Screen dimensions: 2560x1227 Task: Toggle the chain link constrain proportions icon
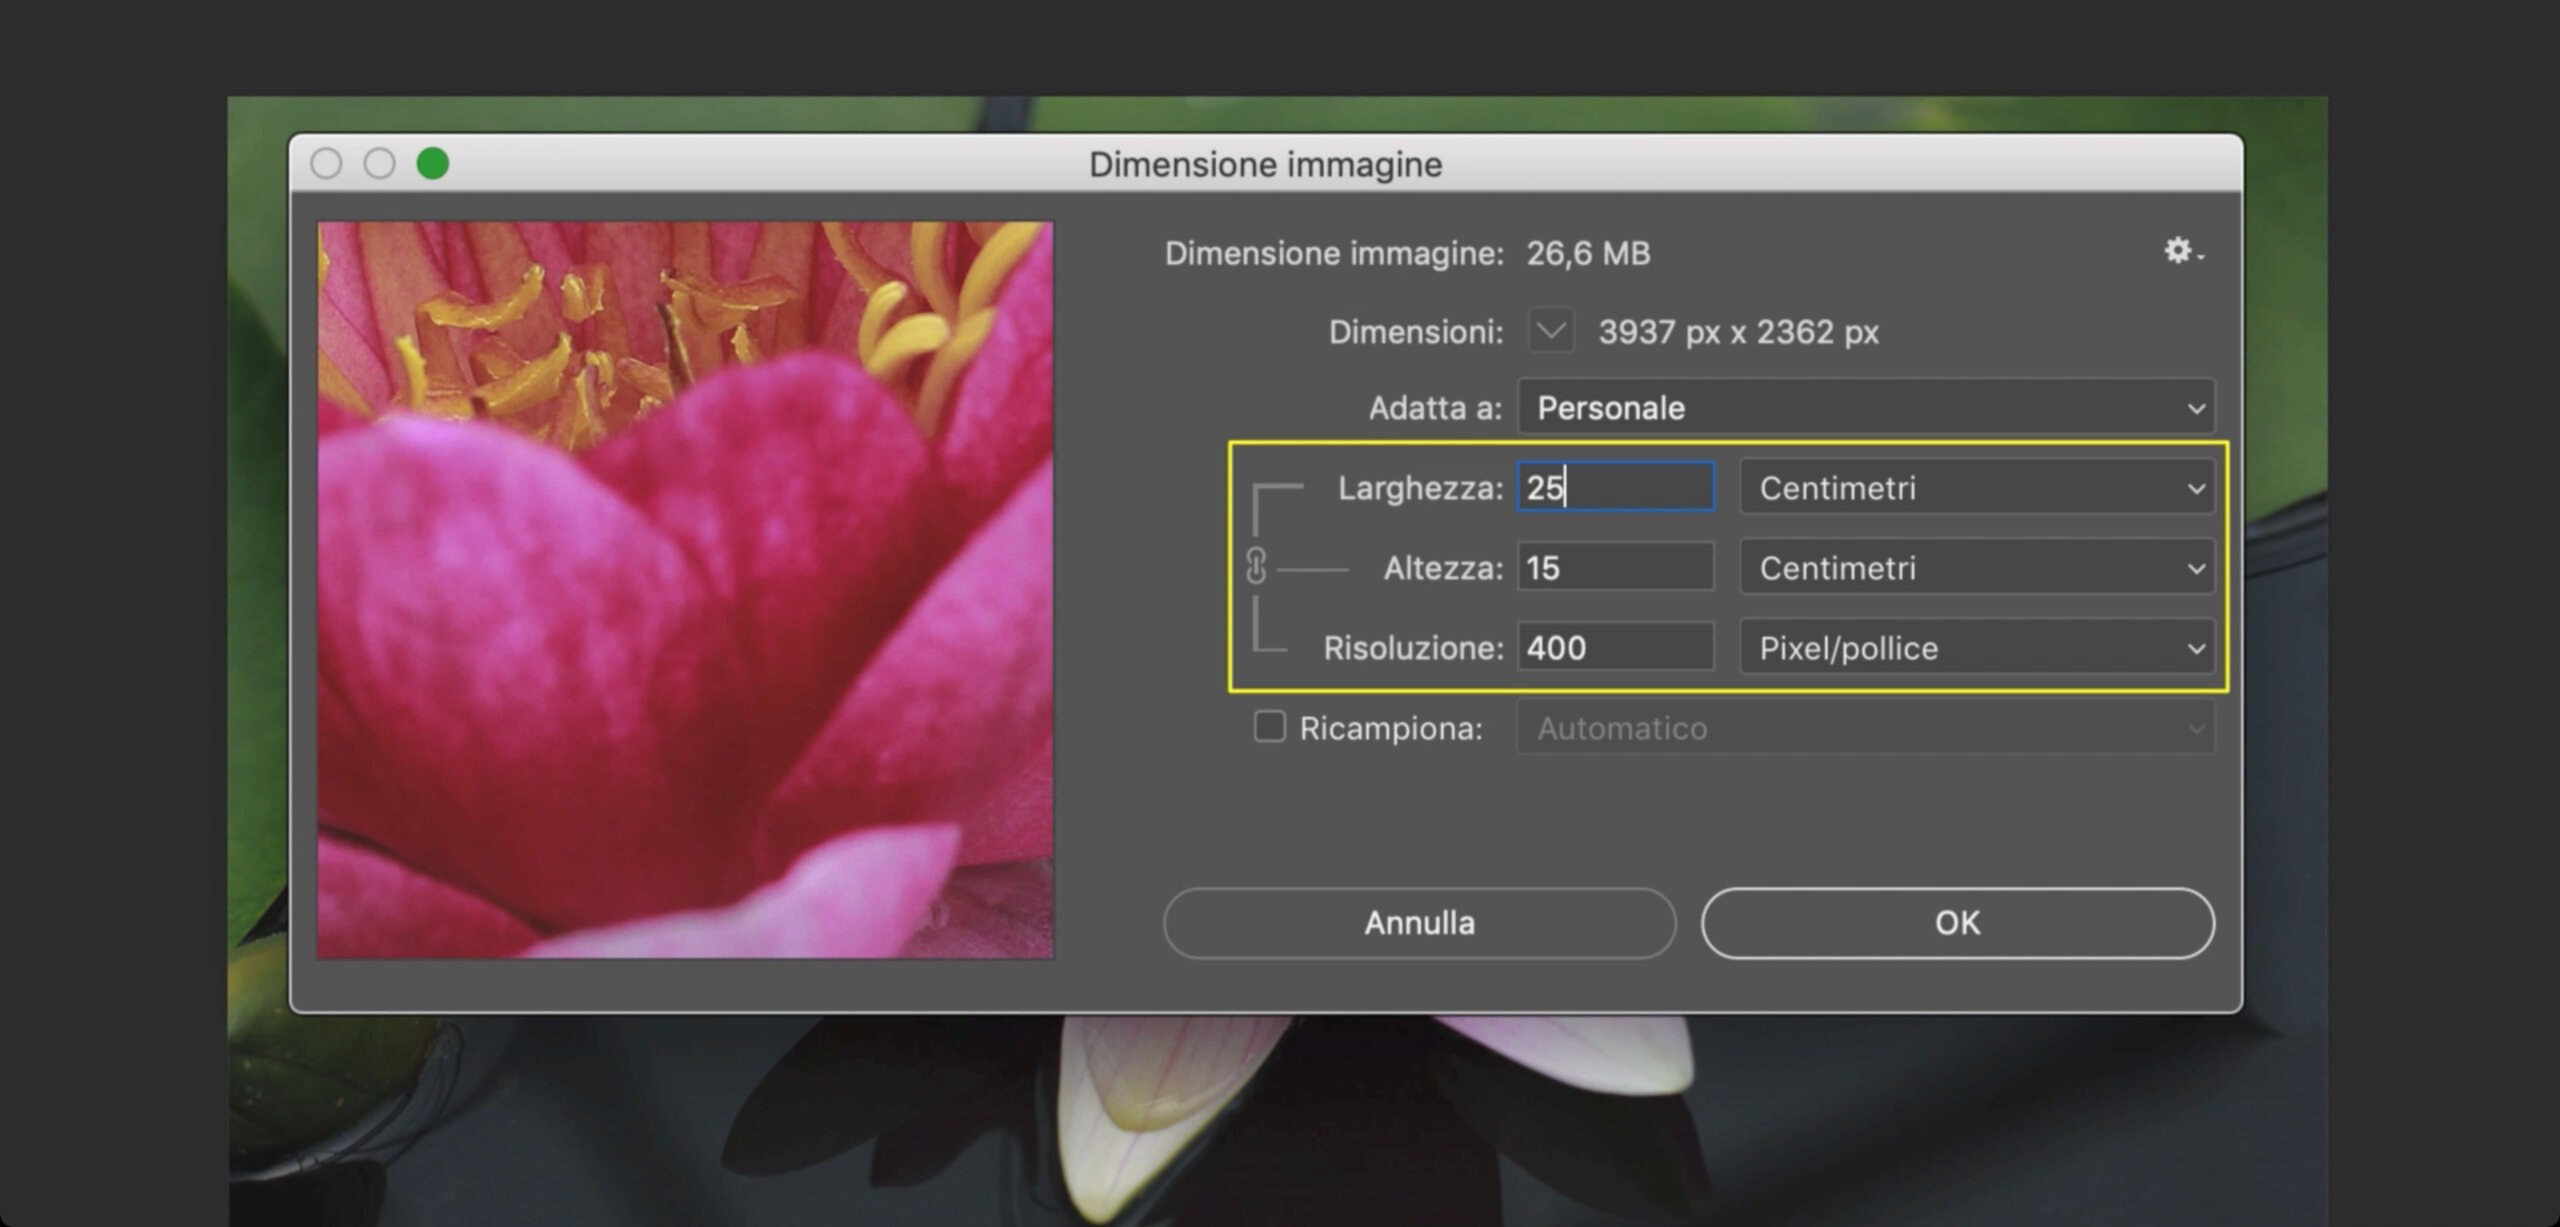pos(1256,566)
